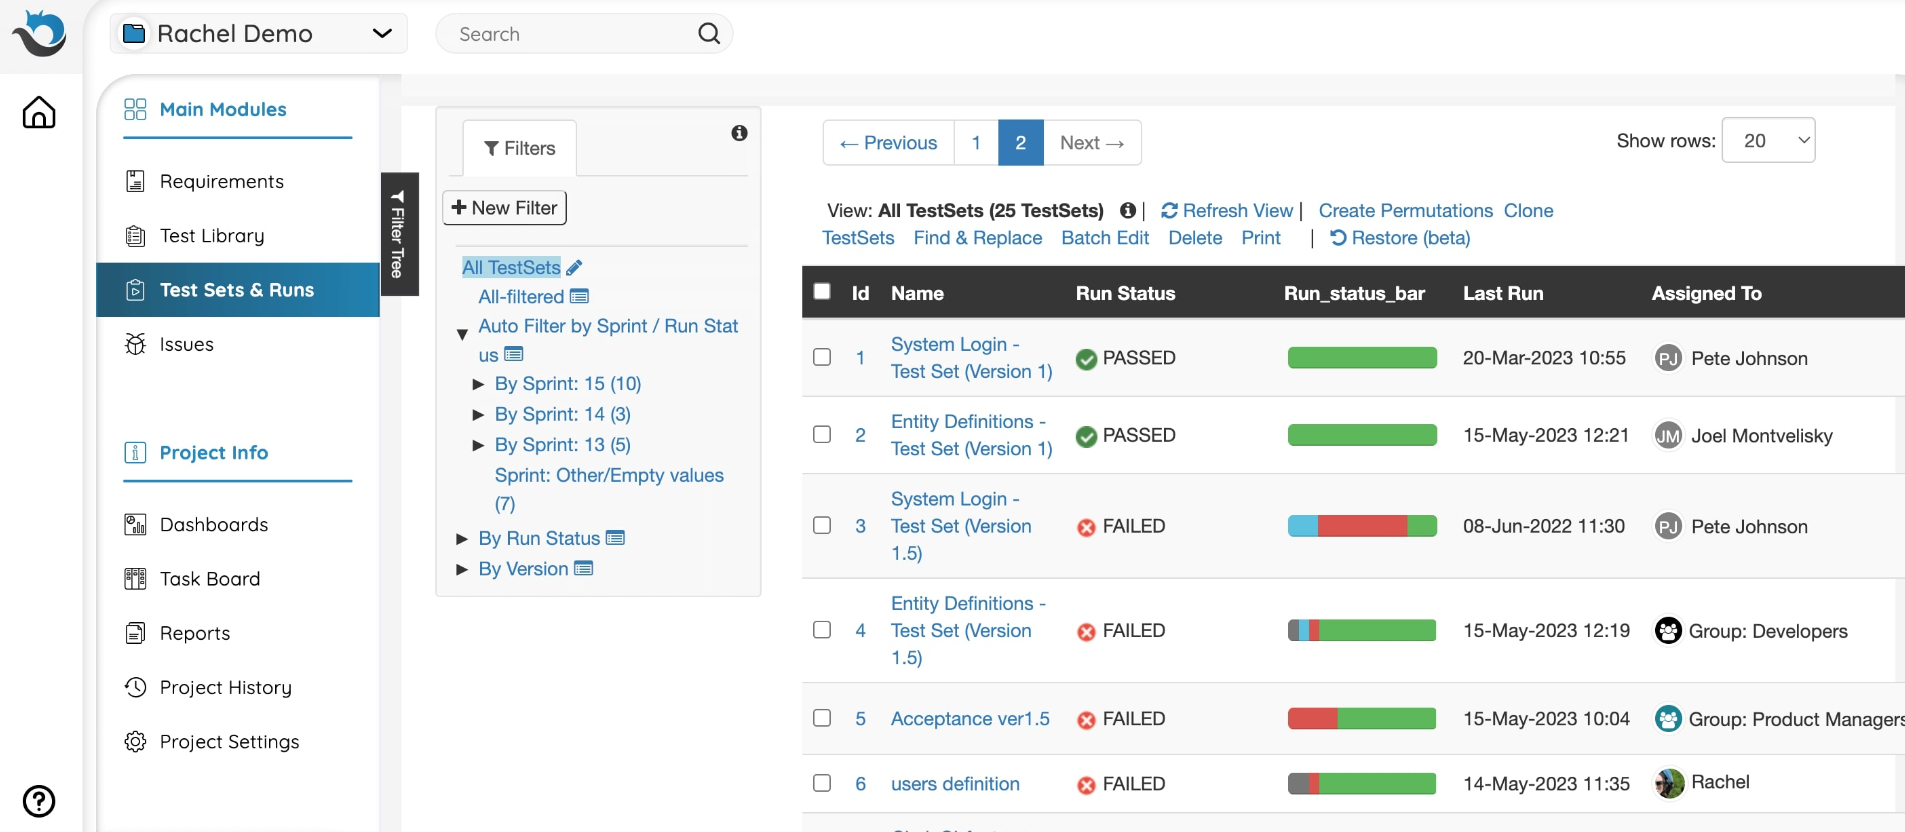Click the Reports icon
This screenshot has height=832, width=1905.
[x=135, y=633]
